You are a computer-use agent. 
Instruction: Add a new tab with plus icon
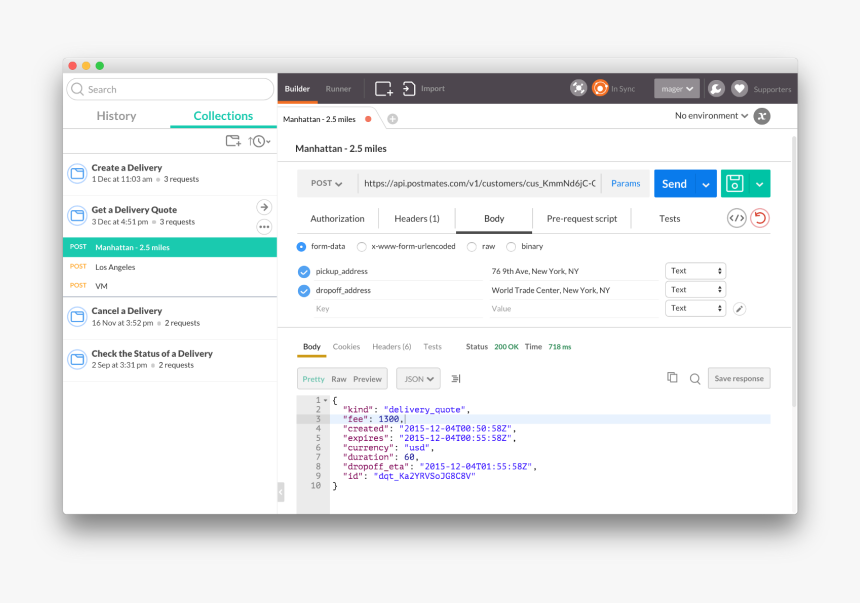[x=393, y=119]
